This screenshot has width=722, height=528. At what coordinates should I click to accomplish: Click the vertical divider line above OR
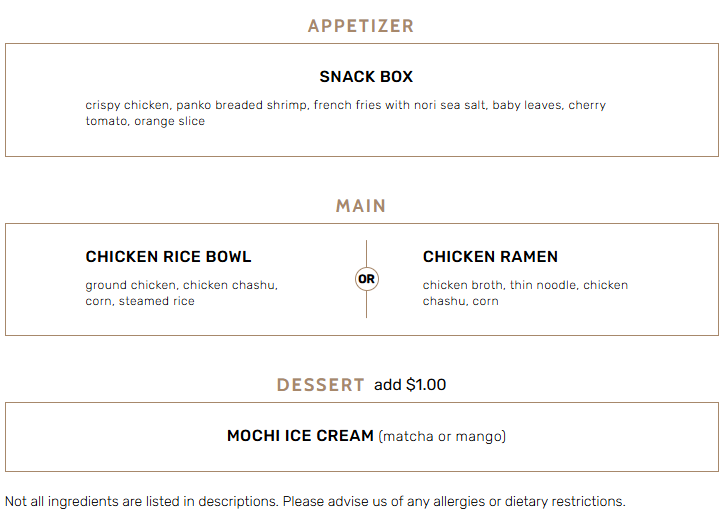367,252
